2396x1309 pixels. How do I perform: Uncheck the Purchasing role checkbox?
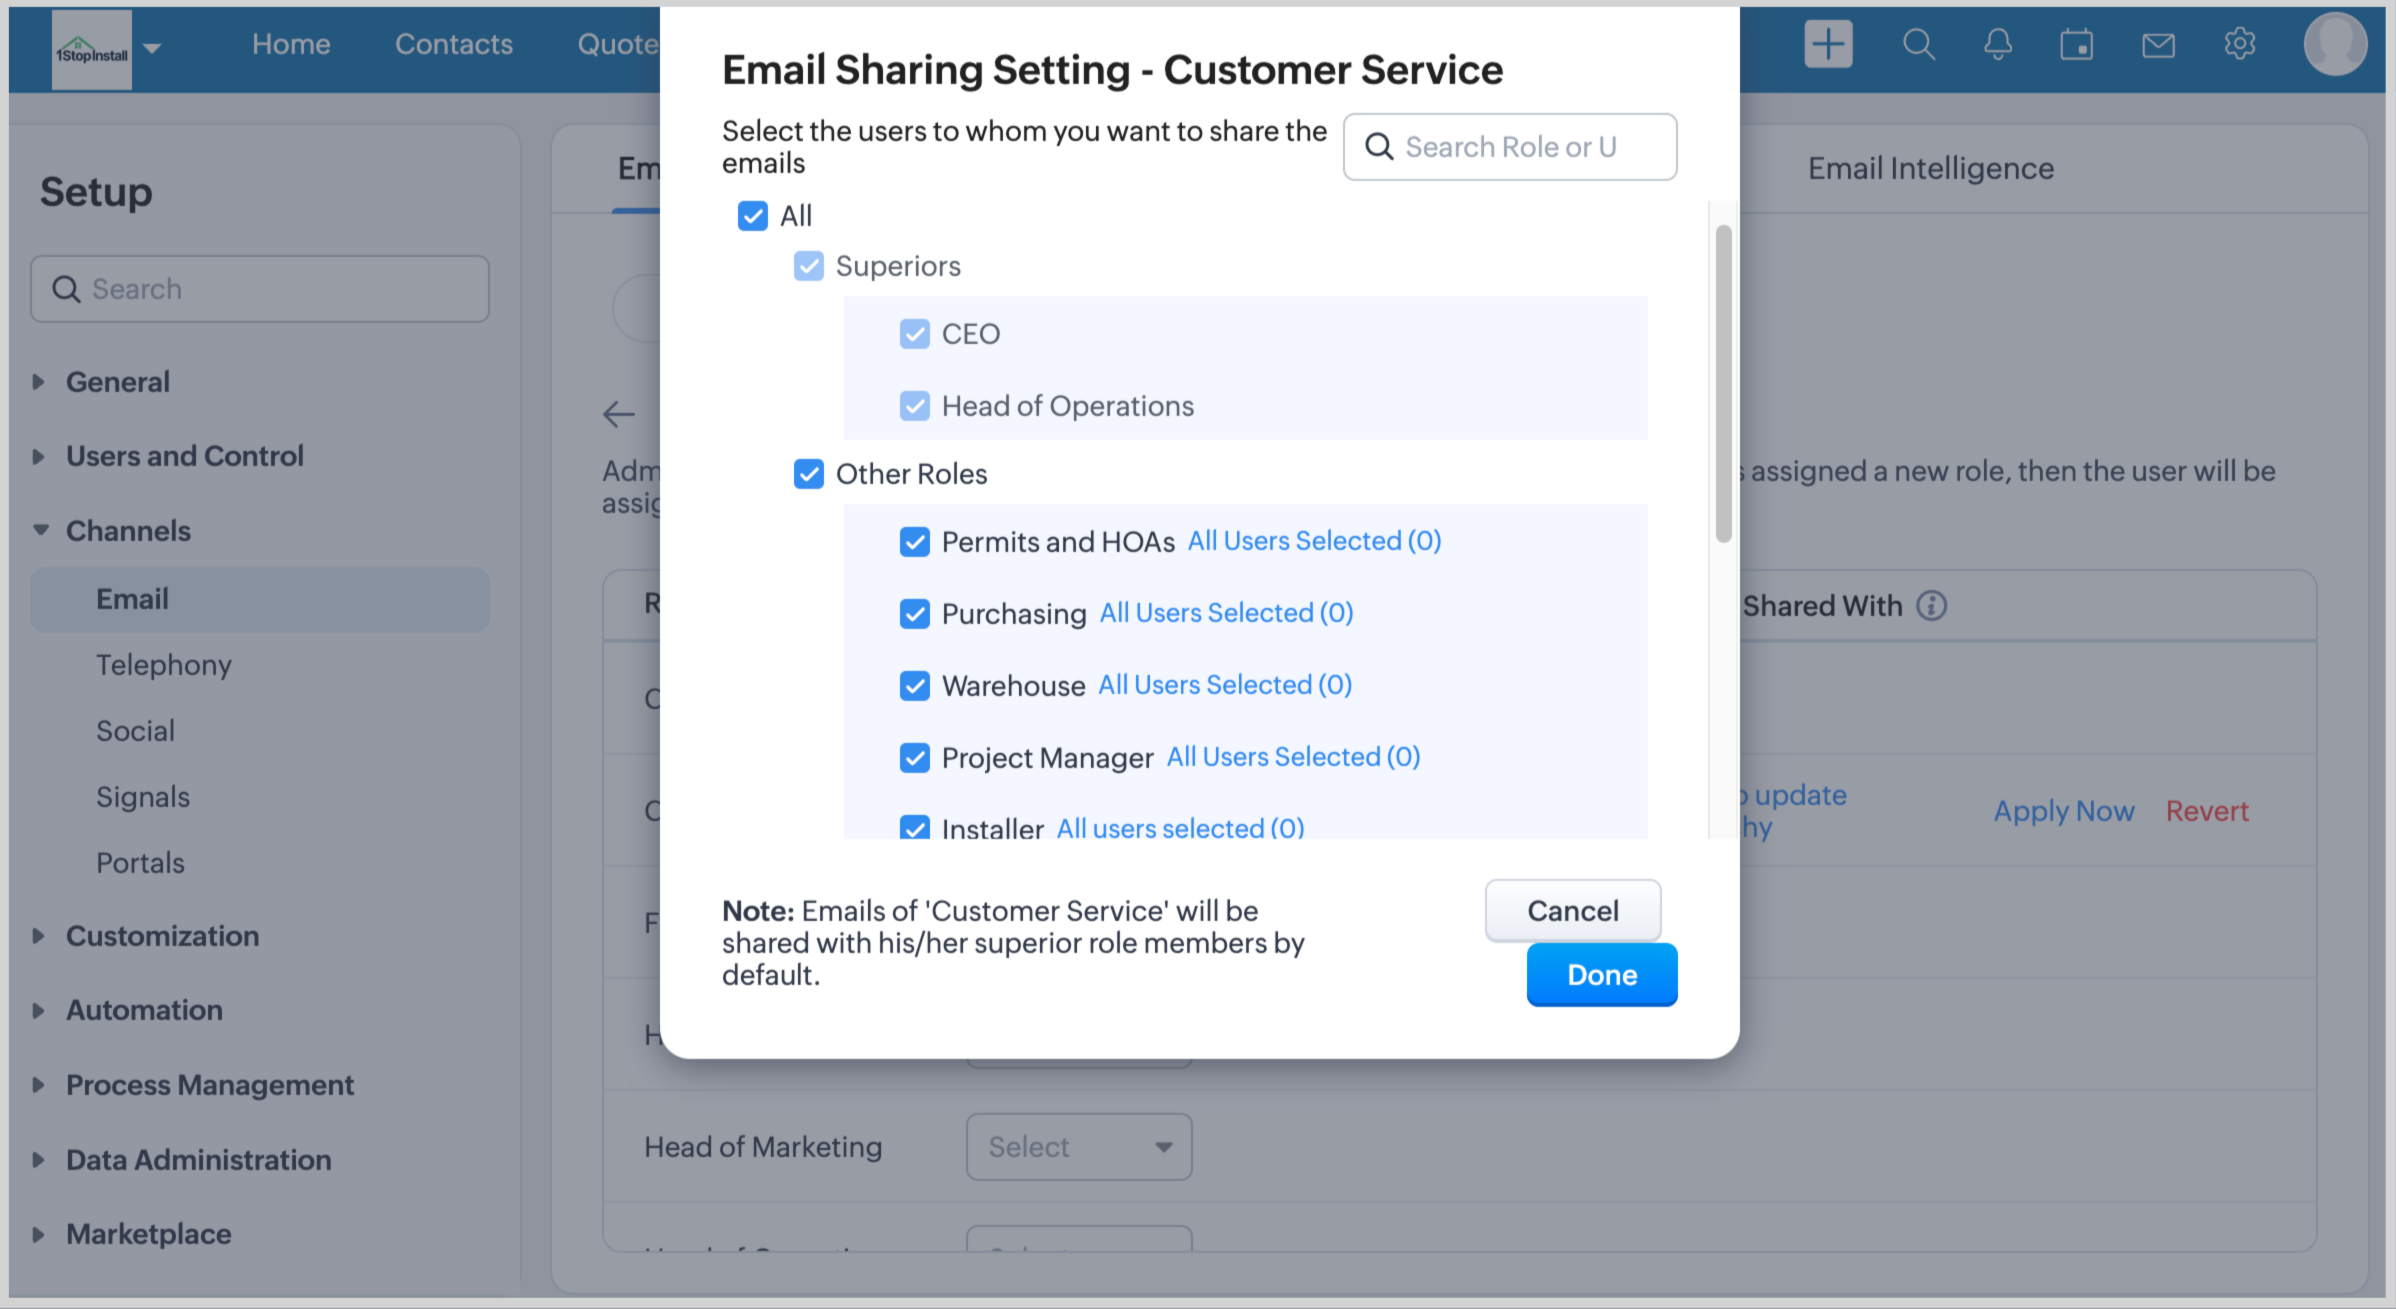(914, 614)
